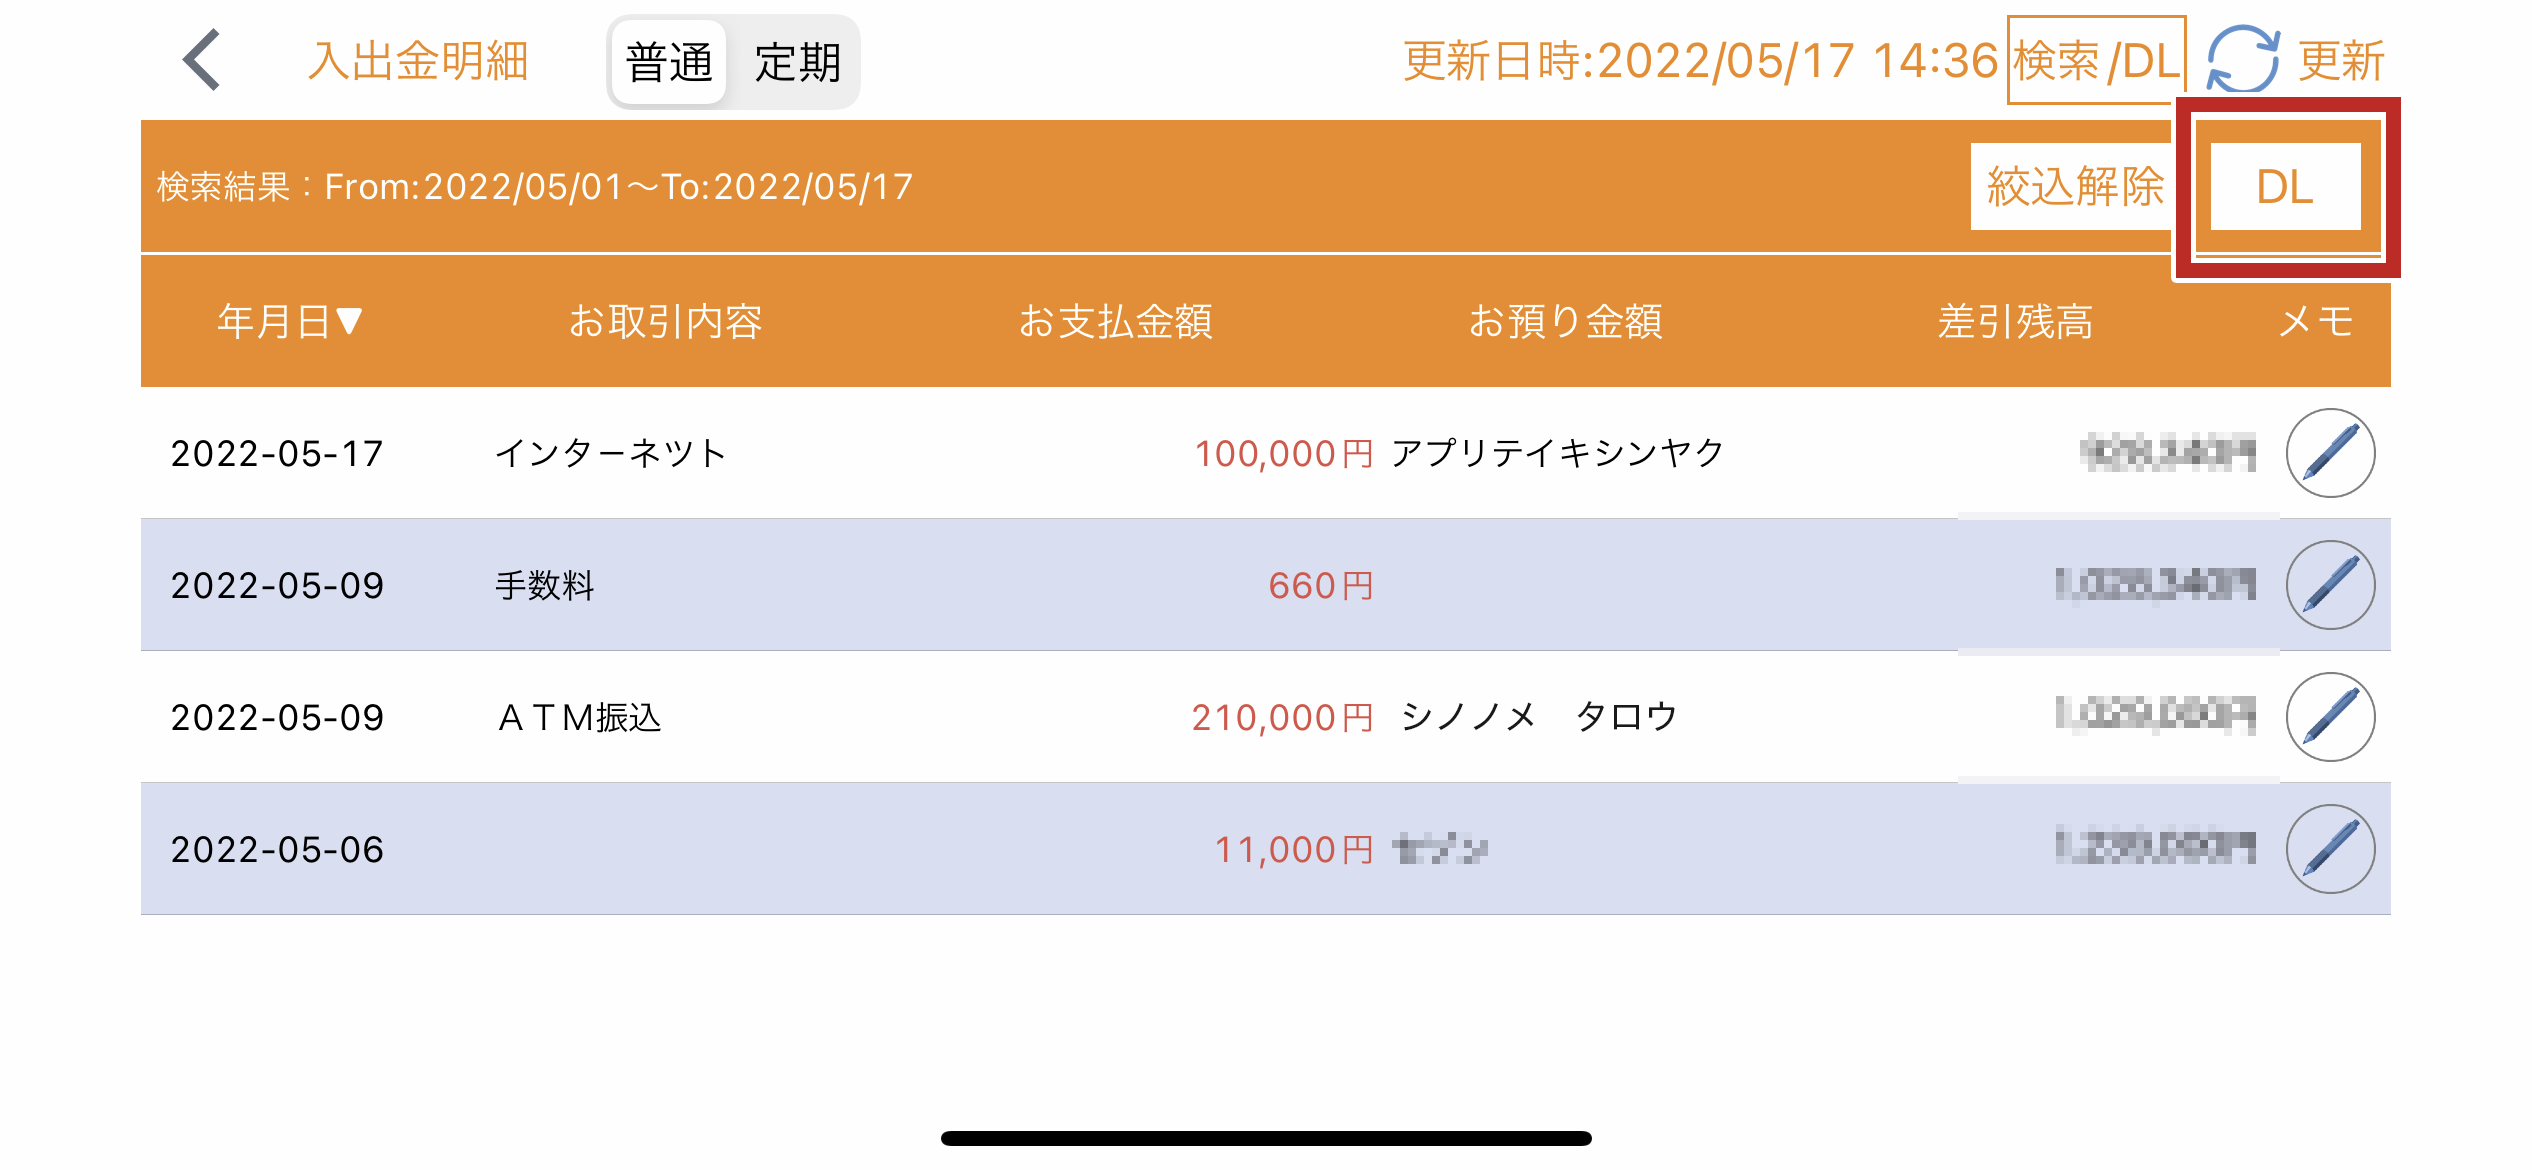The width and height of the screenshot is (2532, 1170).
Task: Open the 検索/DL search panel
Action: point(2096,60)
